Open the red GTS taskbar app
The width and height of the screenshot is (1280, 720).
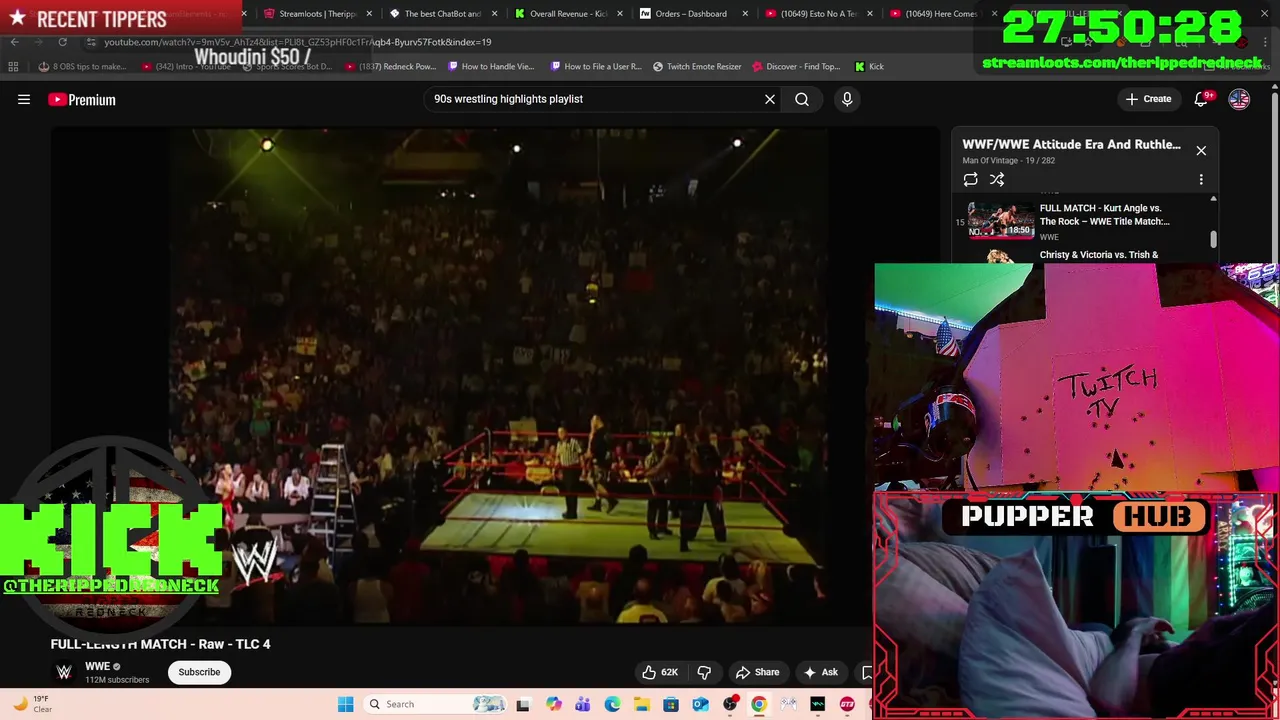tap(847, 704)
